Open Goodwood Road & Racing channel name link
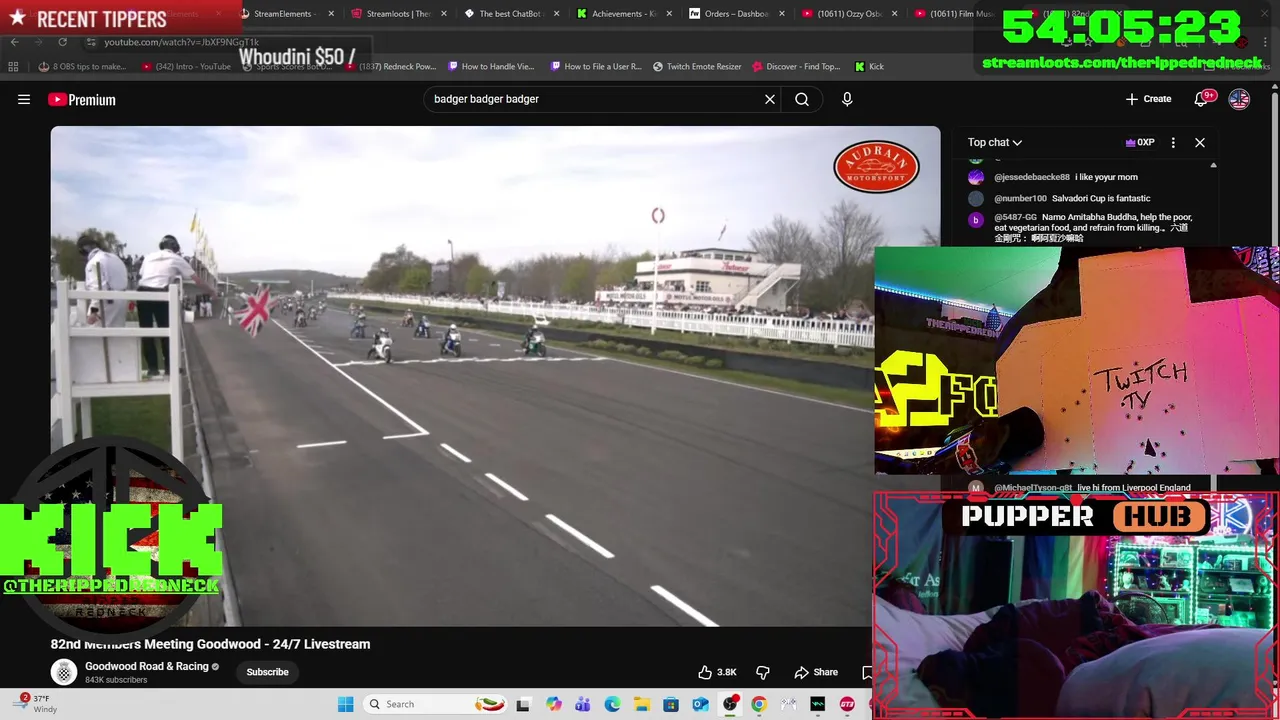Viewport: 1280px width, 720px height. (147, 666)
